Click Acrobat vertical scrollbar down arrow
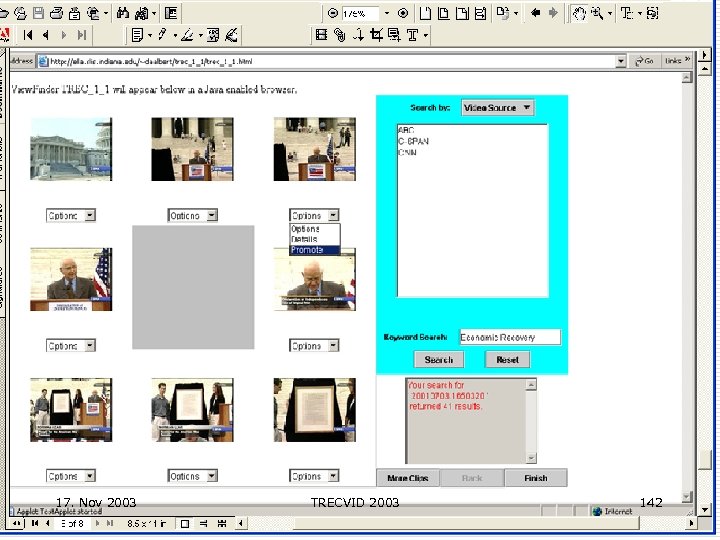 705,509
